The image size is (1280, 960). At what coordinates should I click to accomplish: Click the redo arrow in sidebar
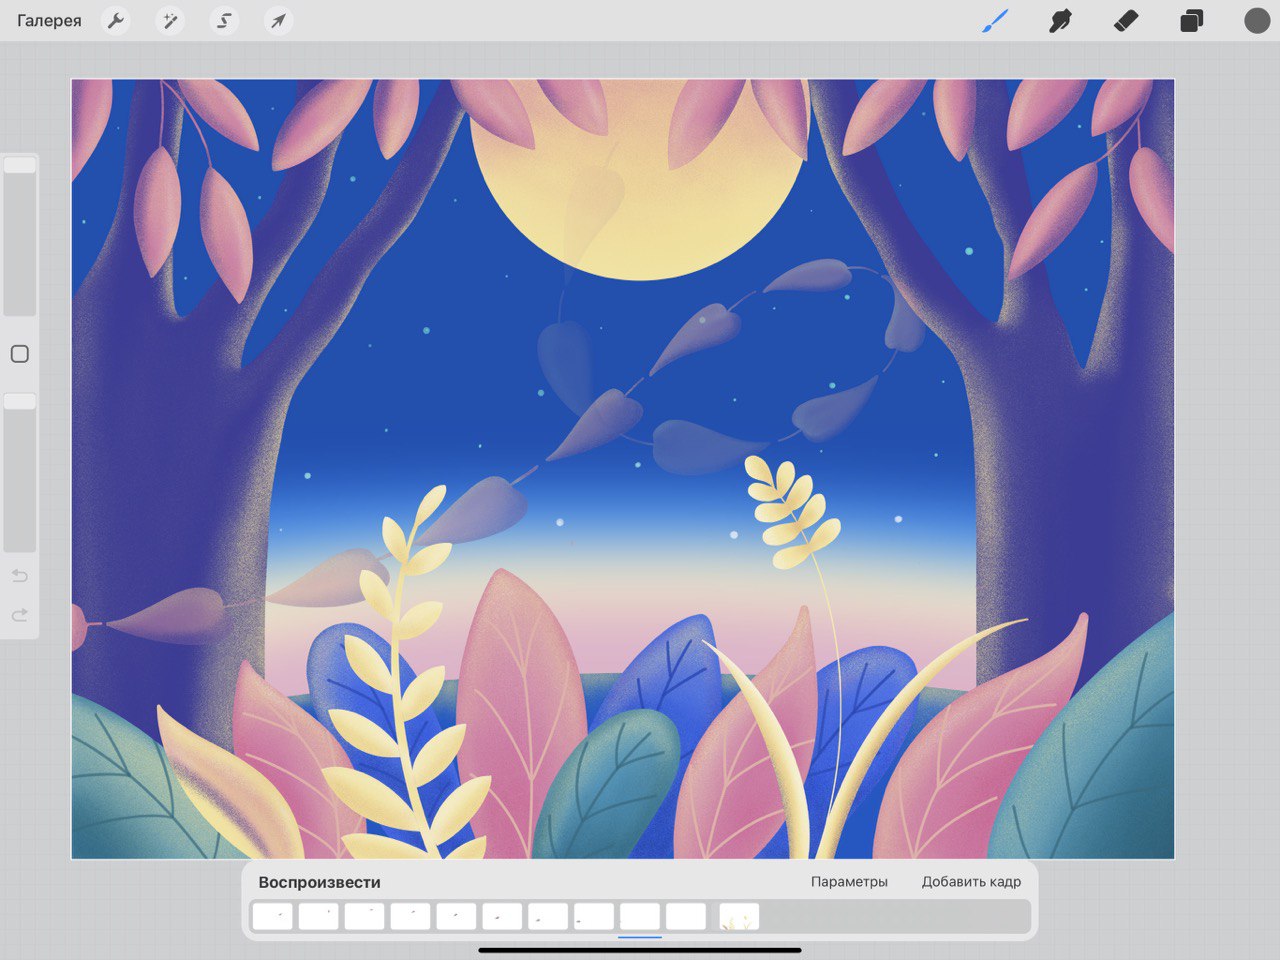click(20, 615)
